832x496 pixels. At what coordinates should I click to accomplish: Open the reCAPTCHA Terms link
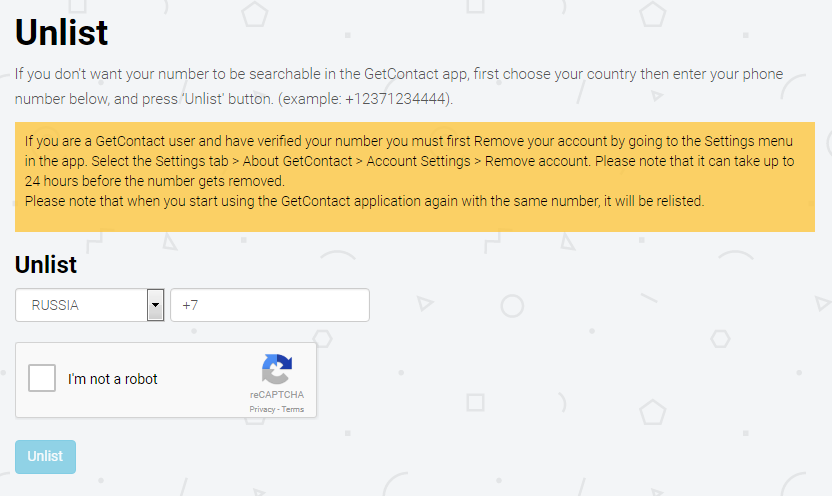[x=293, y=410]
